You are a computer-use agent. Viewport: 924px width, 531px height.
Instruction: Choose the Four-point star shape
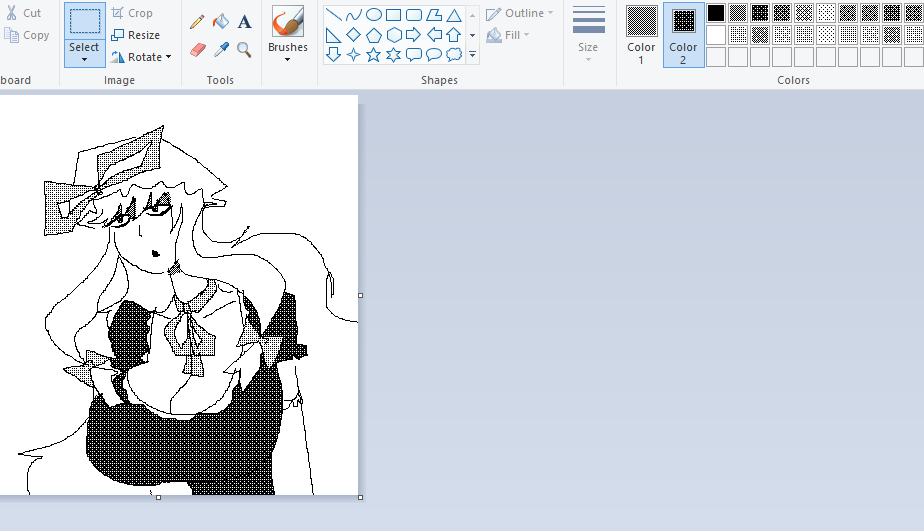354,55
